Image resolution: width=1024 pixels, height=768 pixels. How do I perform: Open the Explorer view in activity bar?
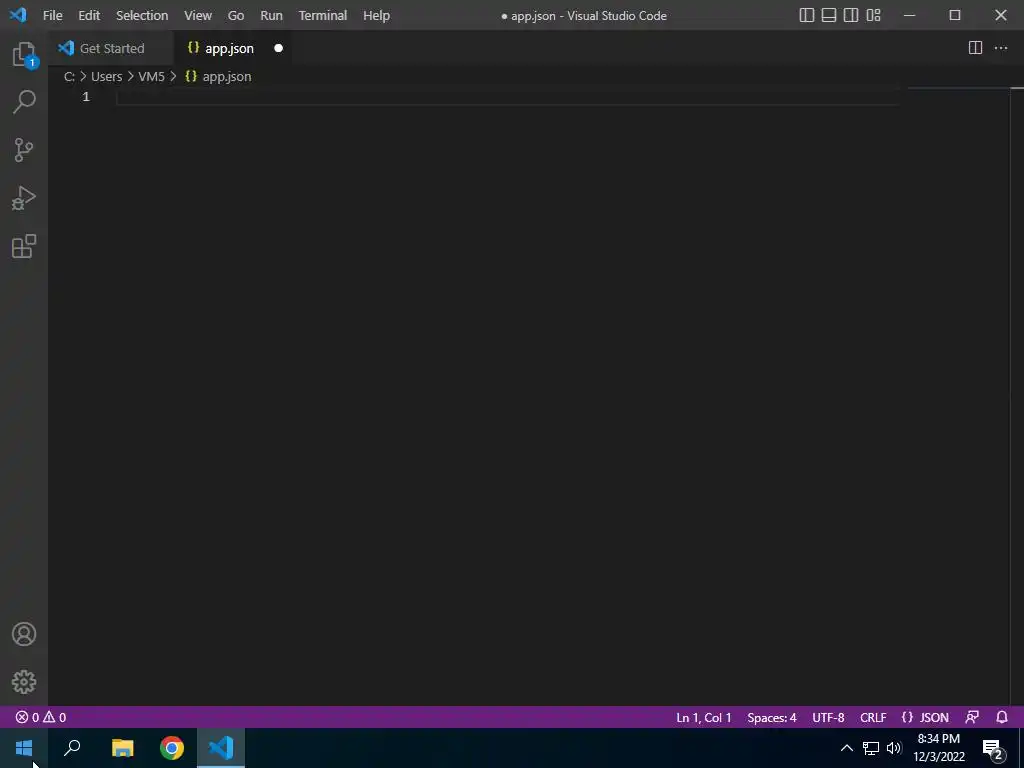point(24,54)
